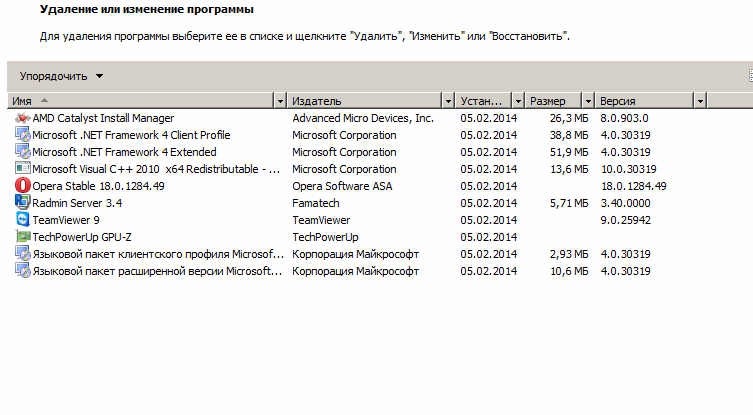Open the Имя column filter arrow
Screen dimensions: 753x415
(x=280, y=101)
